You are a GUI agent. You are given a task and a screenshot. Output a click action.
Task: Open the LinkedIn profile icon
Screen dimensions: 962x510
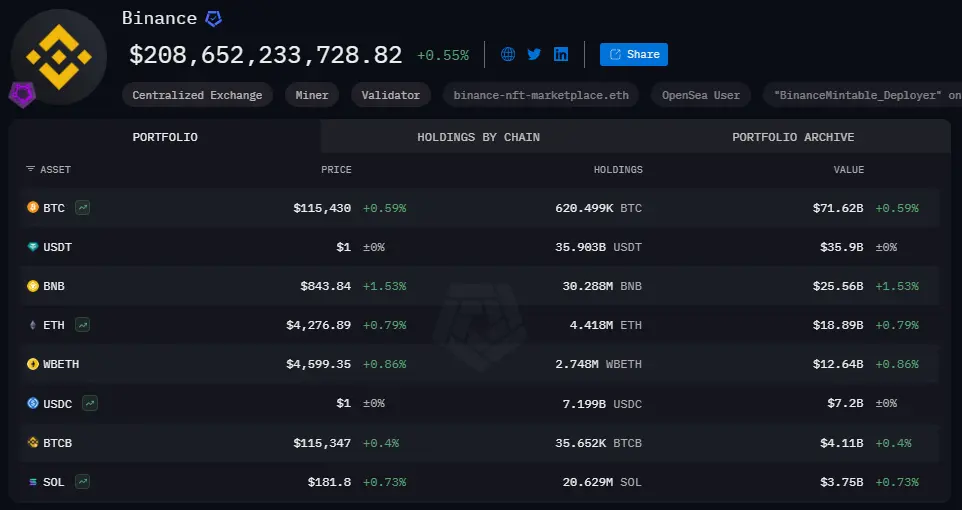[561, 54]
